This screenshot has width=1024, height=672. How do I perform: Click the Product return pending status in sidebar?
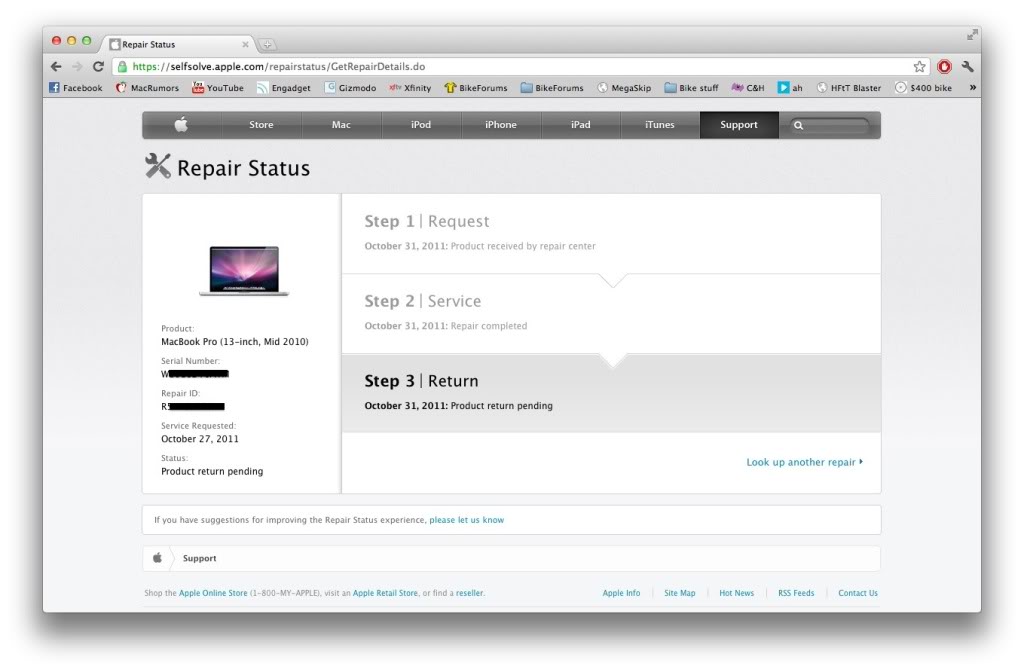pos(212,472)
